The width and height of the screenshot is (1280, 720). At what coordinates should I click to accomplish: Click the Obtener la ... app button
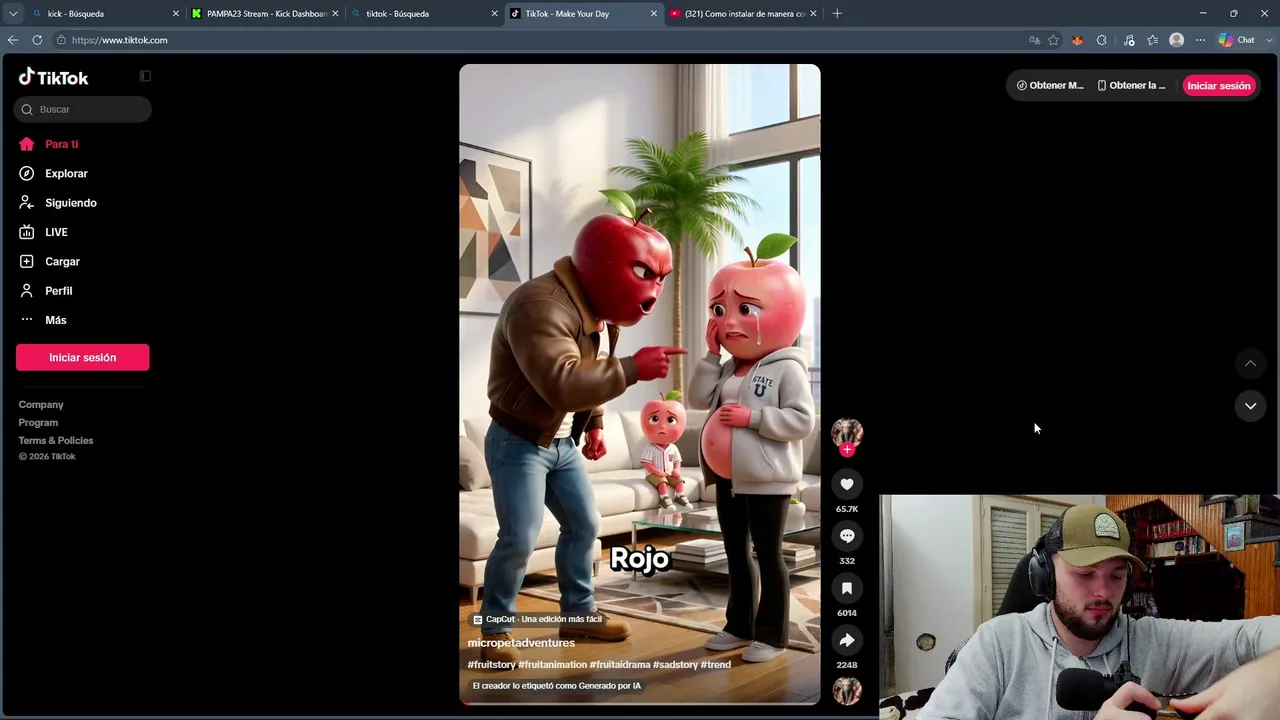coord(1132,86)
